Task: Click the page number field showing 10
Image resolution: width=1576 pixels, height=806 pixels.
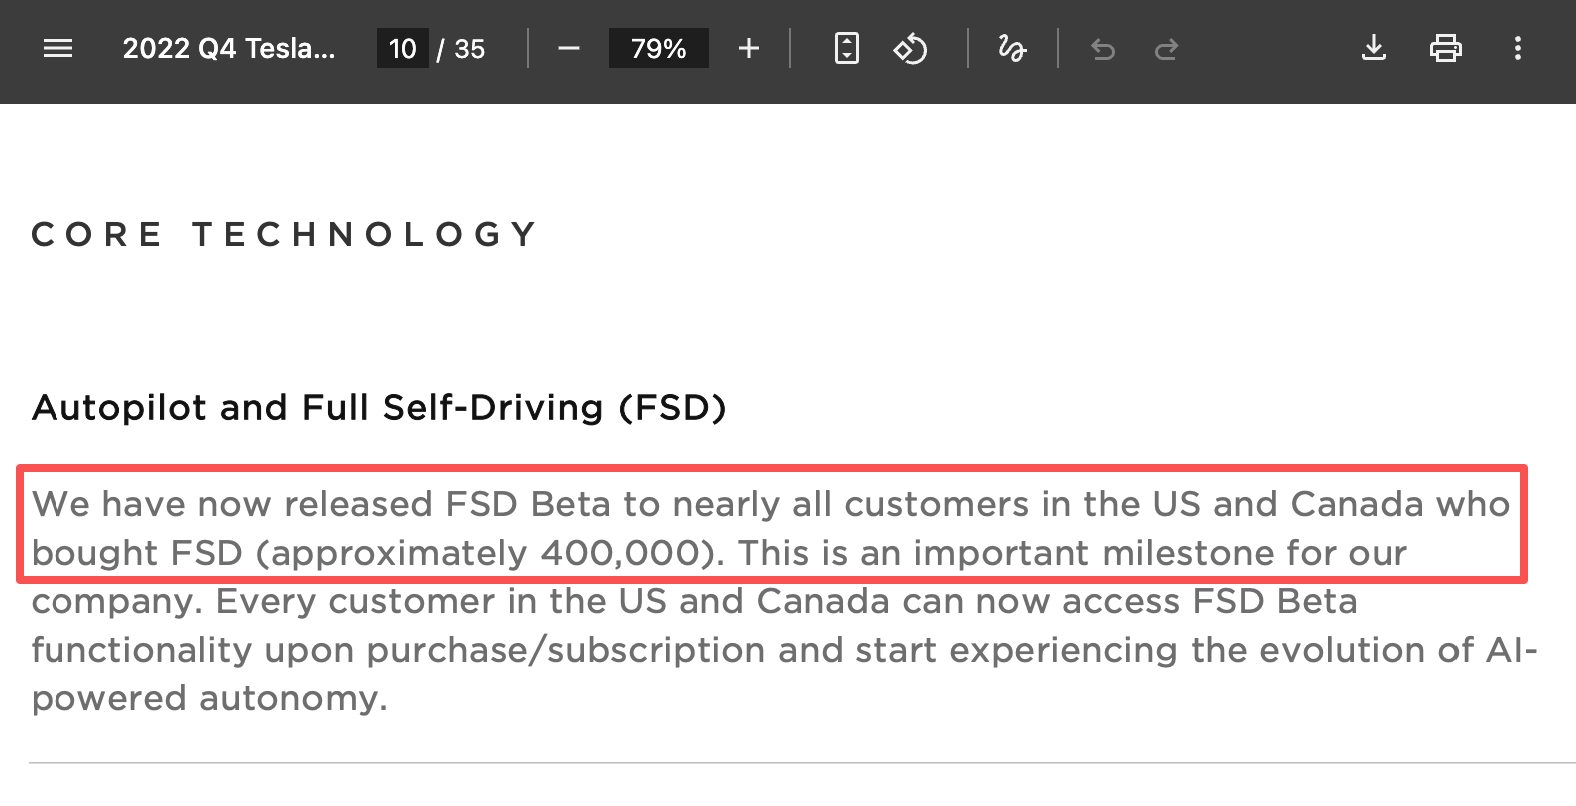Action: pyautogui.click(x=402, y=48)
